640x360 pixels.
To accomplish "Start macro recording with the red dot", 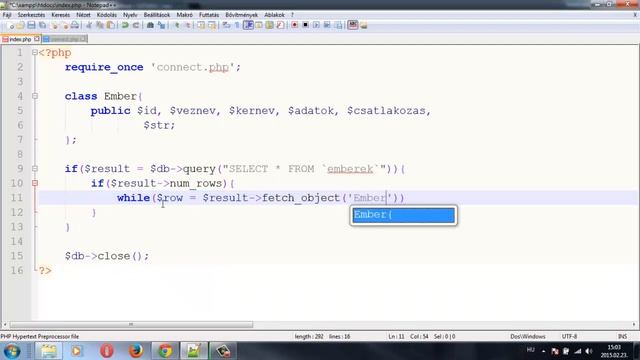I will click(295, 25).
